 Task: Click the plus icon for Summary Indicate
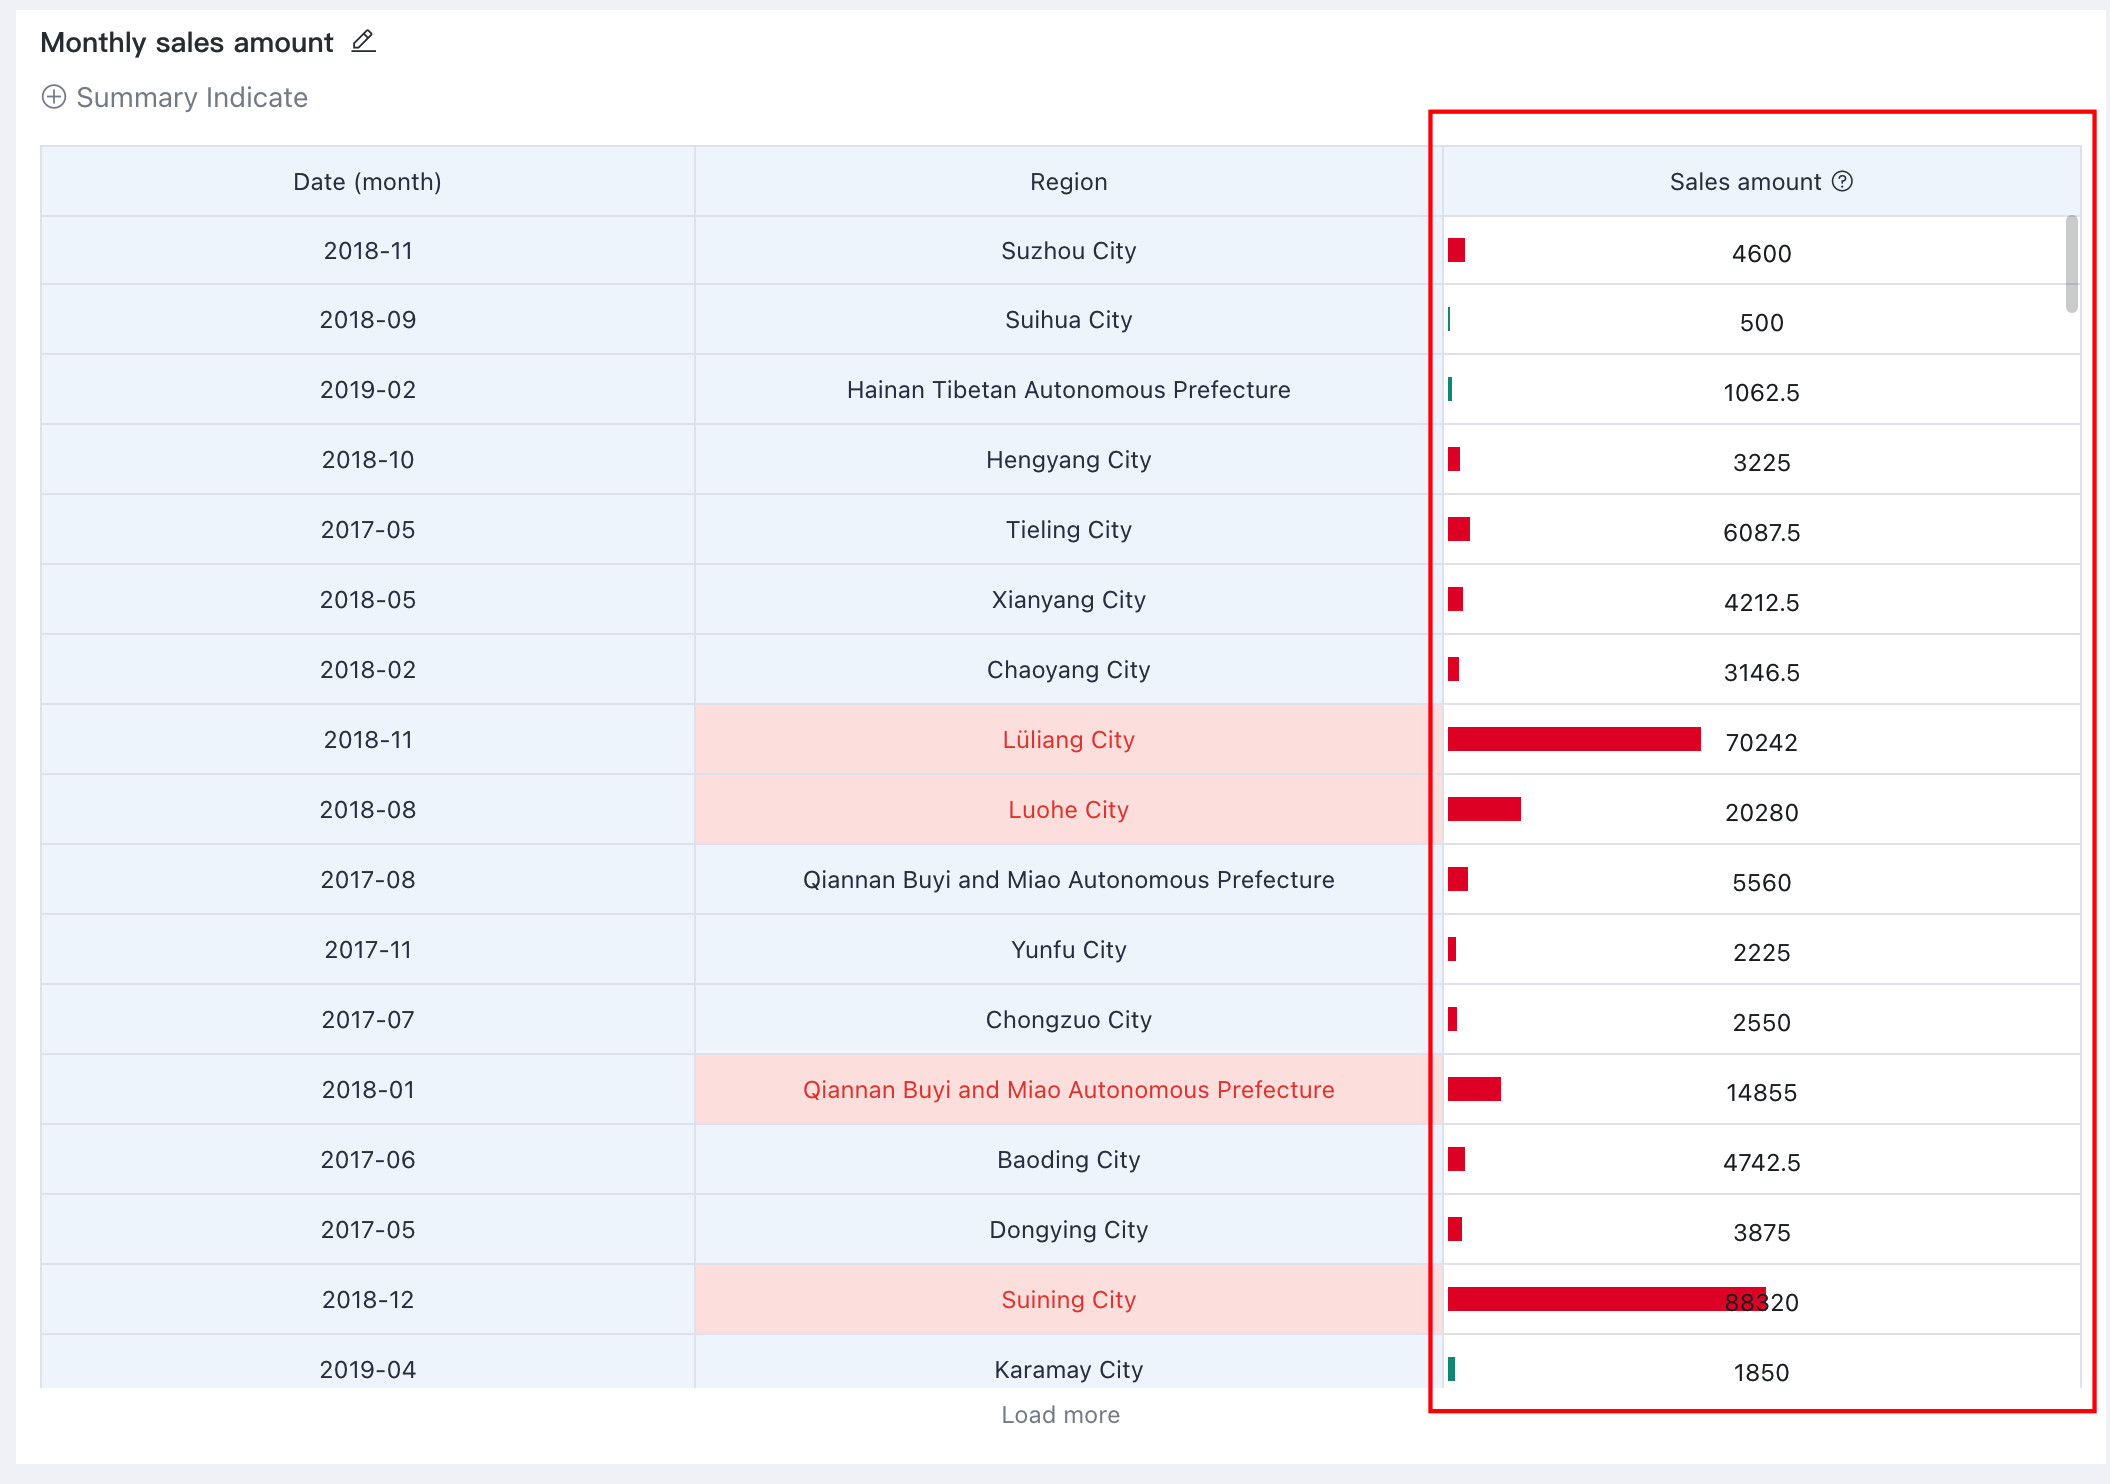pos(54,97)
